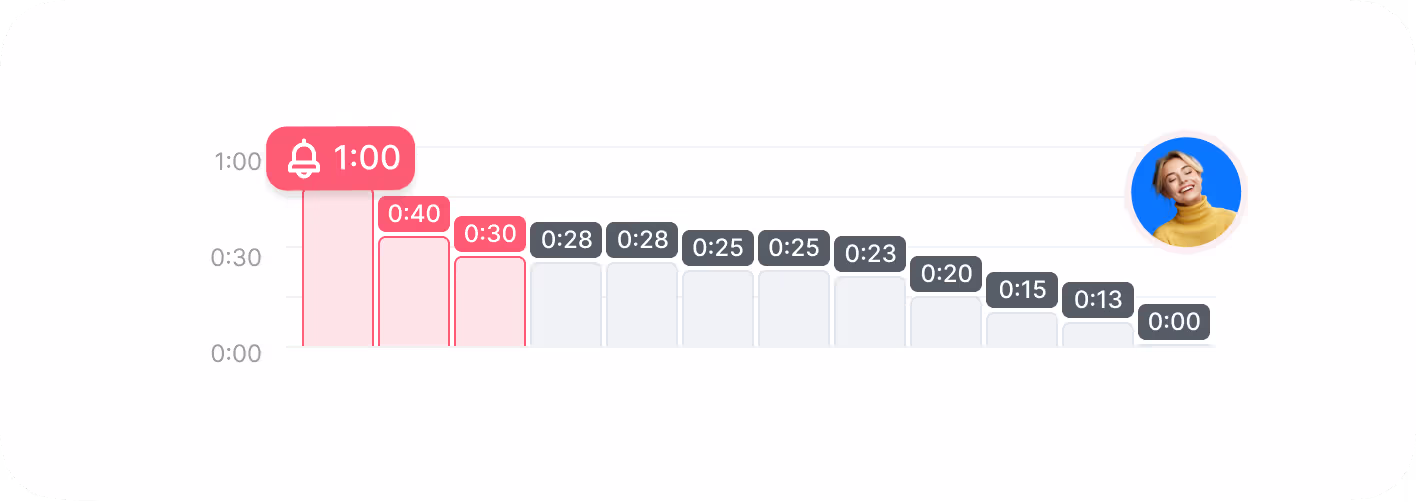This screenshot has height=502, width=1416.
Task: Click the pink bar beneath the 0:40 label
Action: pos(414,292)
